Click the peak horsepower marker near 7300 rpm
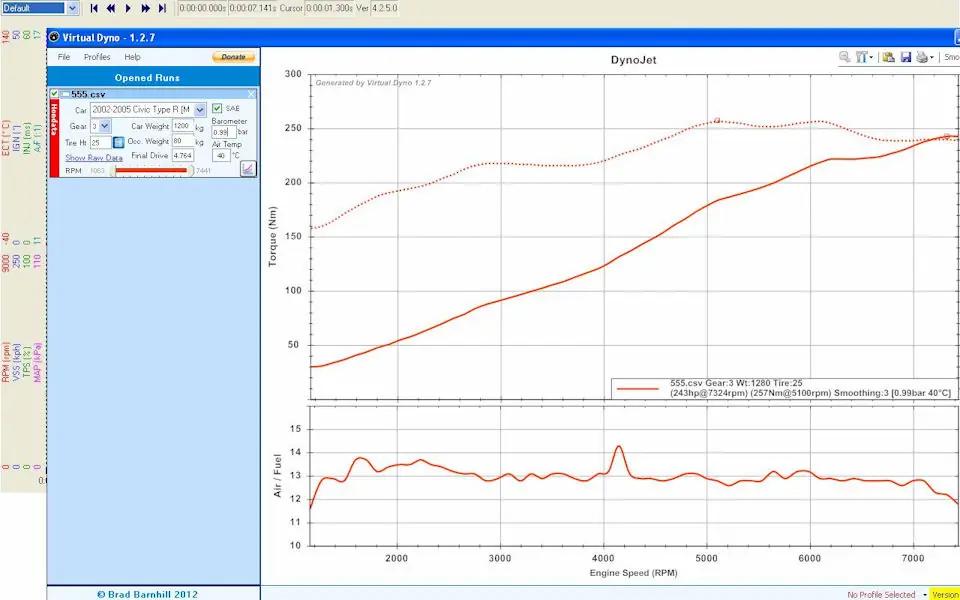960x600 pixels. (947, 137)
